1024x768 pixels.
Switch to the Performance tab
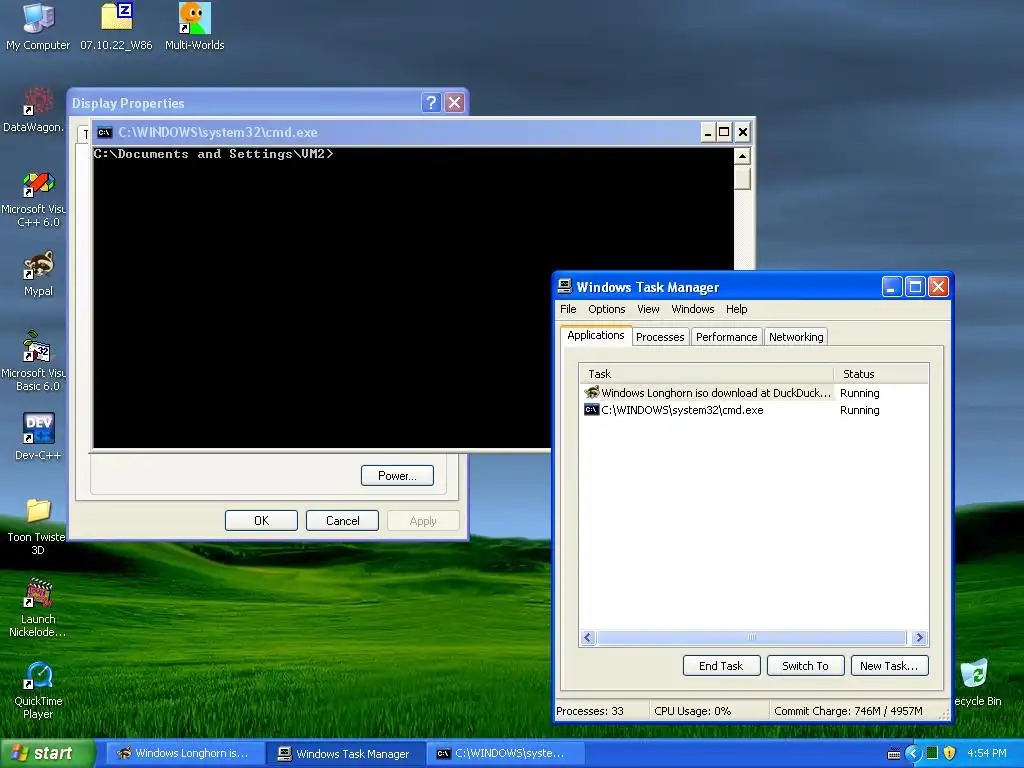coord(726,337)
